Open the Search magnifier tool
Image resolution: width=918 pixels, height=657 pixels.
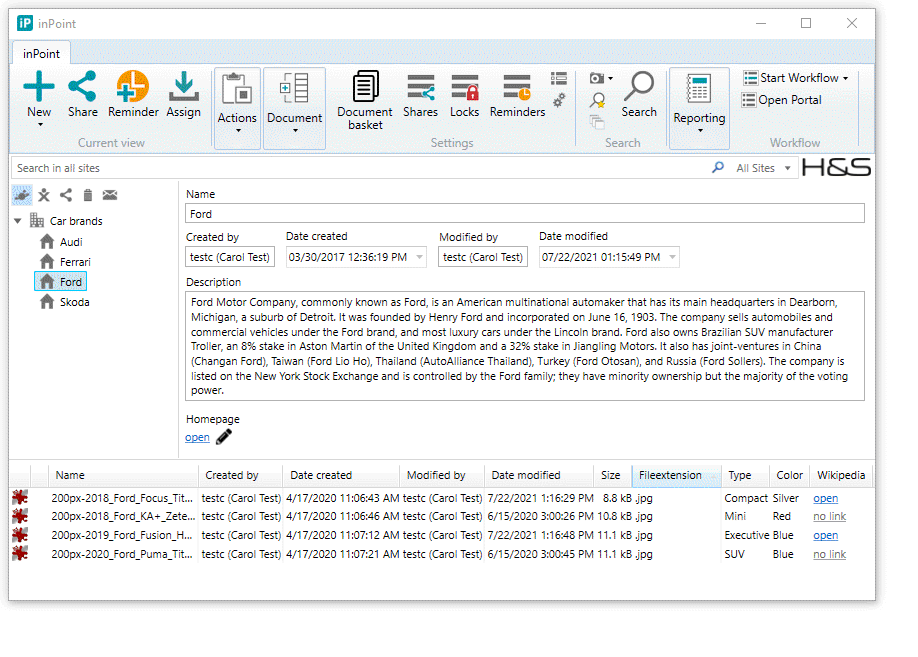coord(639,95)
